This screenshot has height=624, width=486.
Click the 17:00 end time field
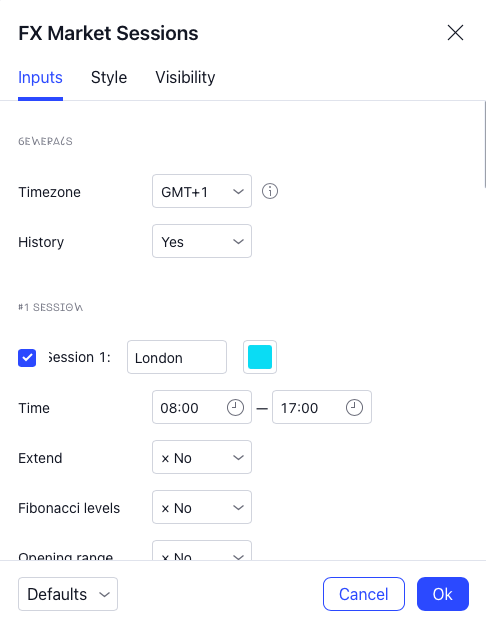pos(322,407)
